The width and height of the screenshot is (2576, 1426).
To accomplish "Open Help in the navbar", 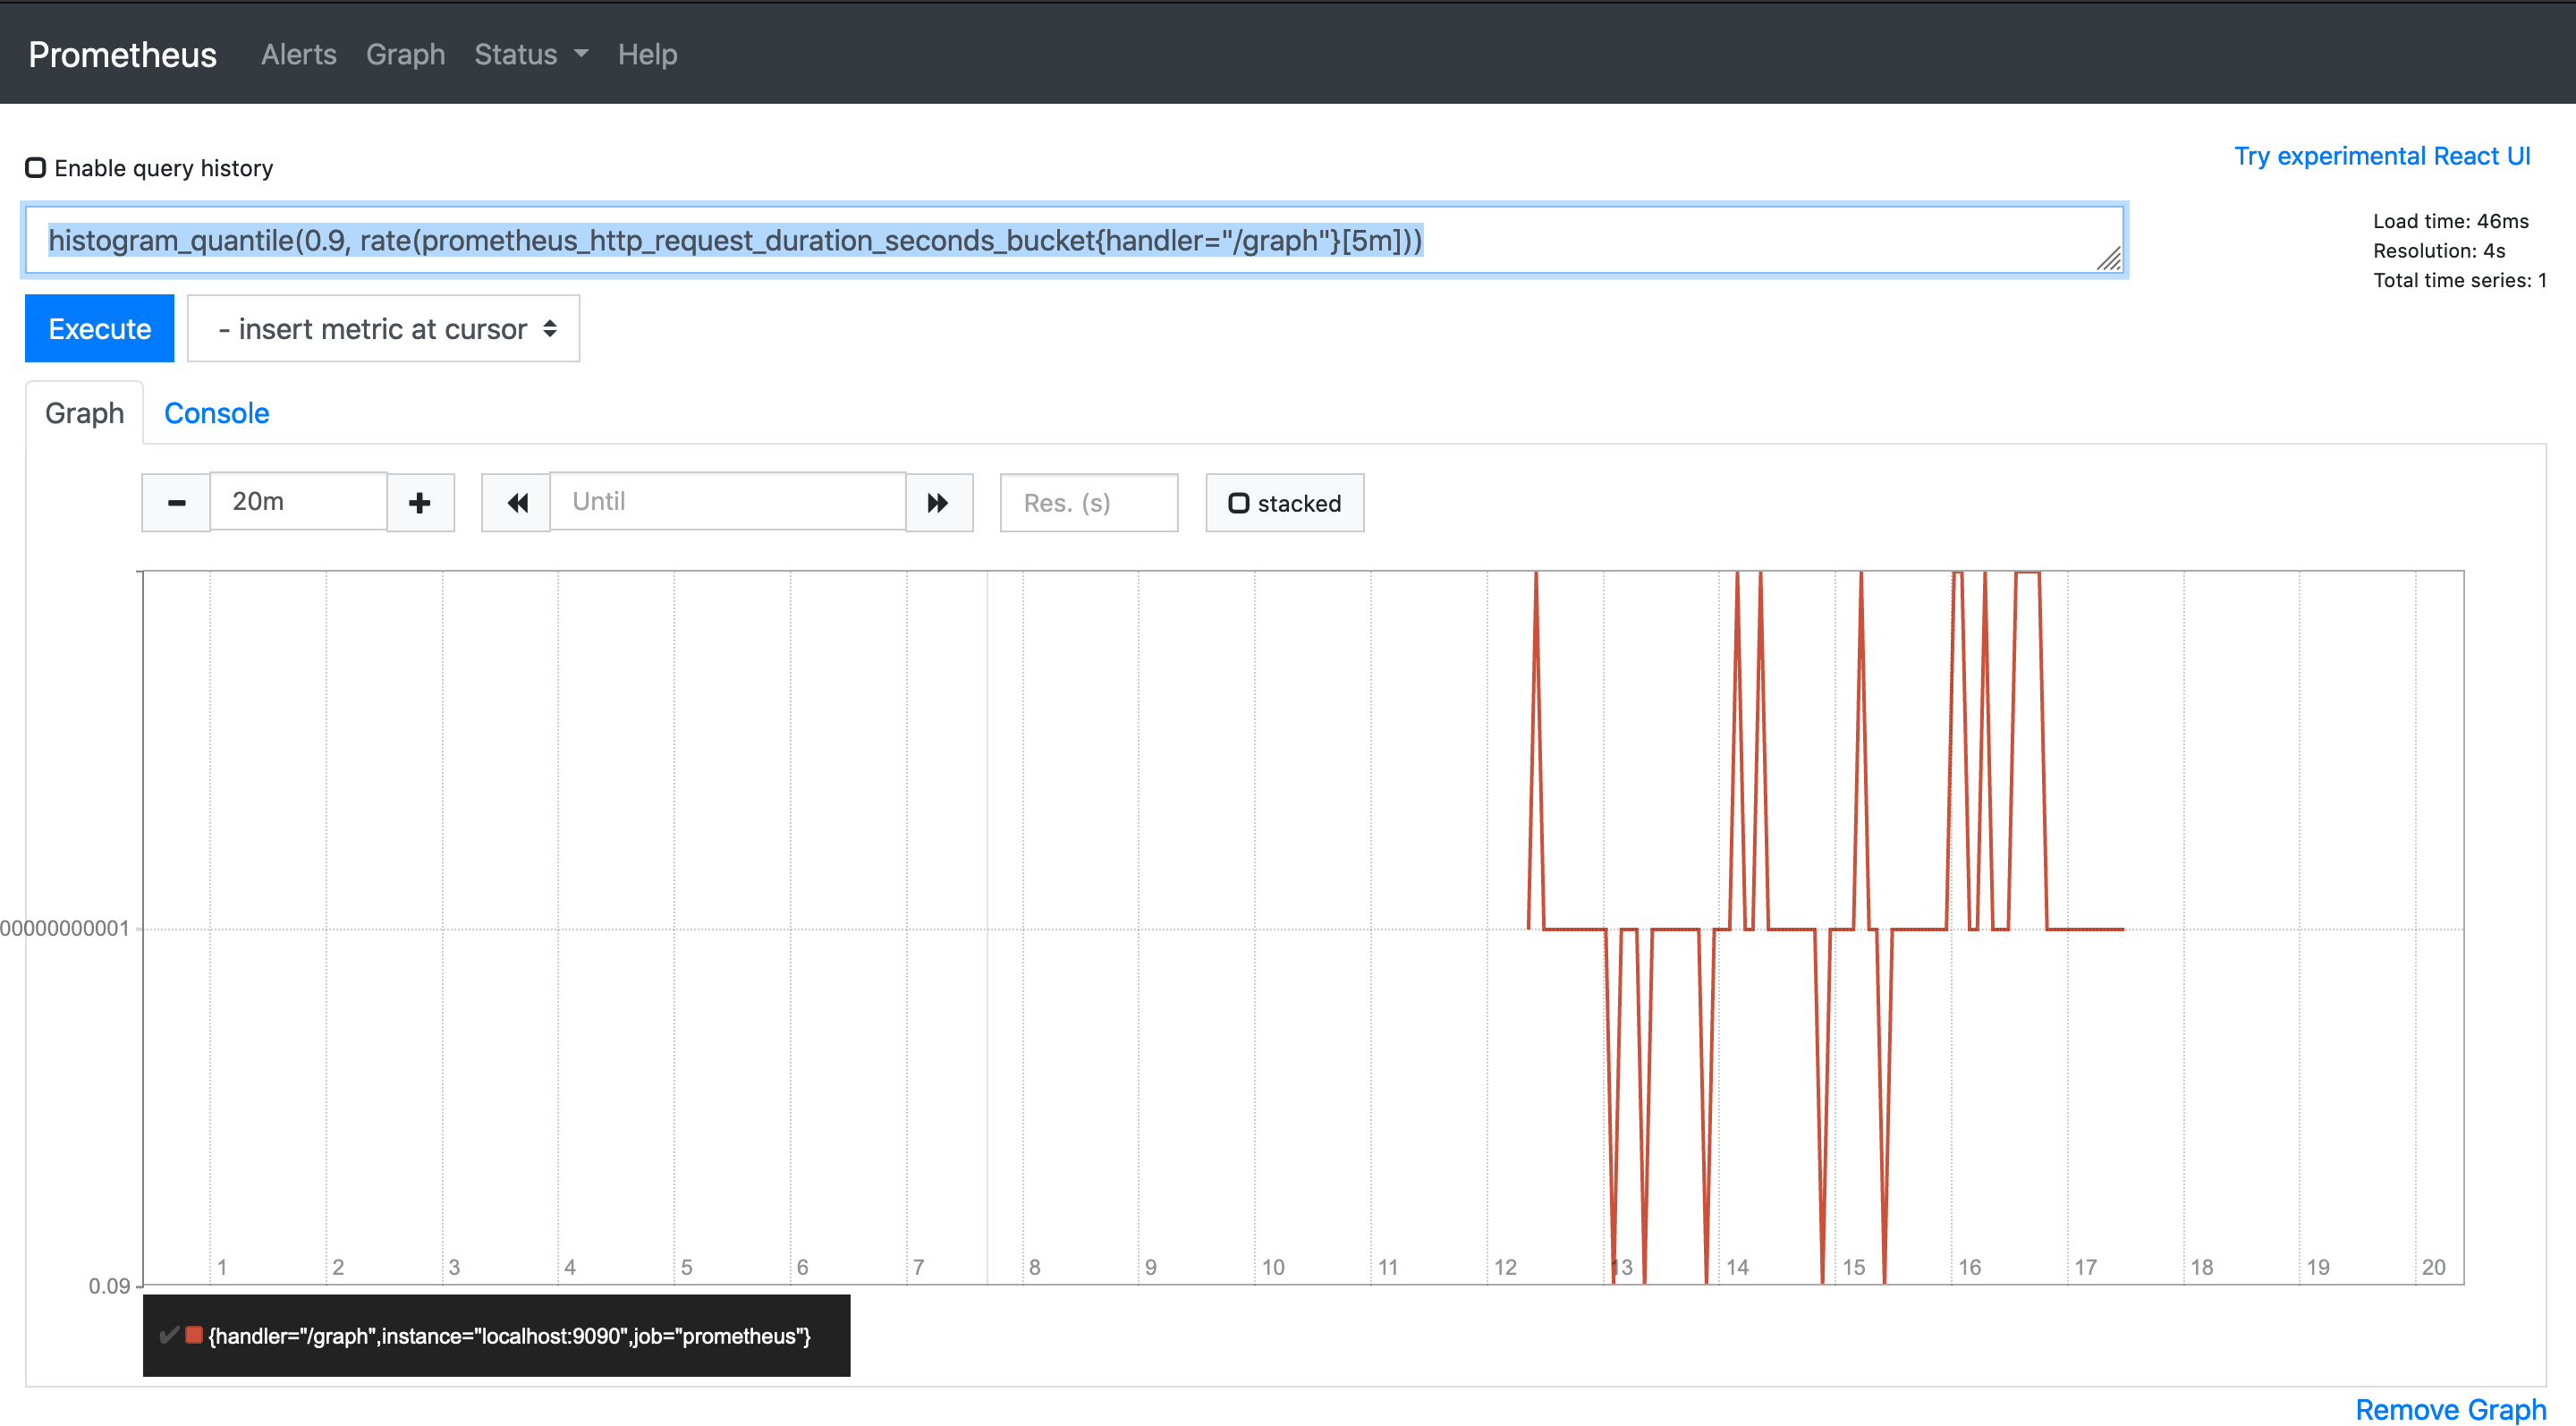I will 647,54.
